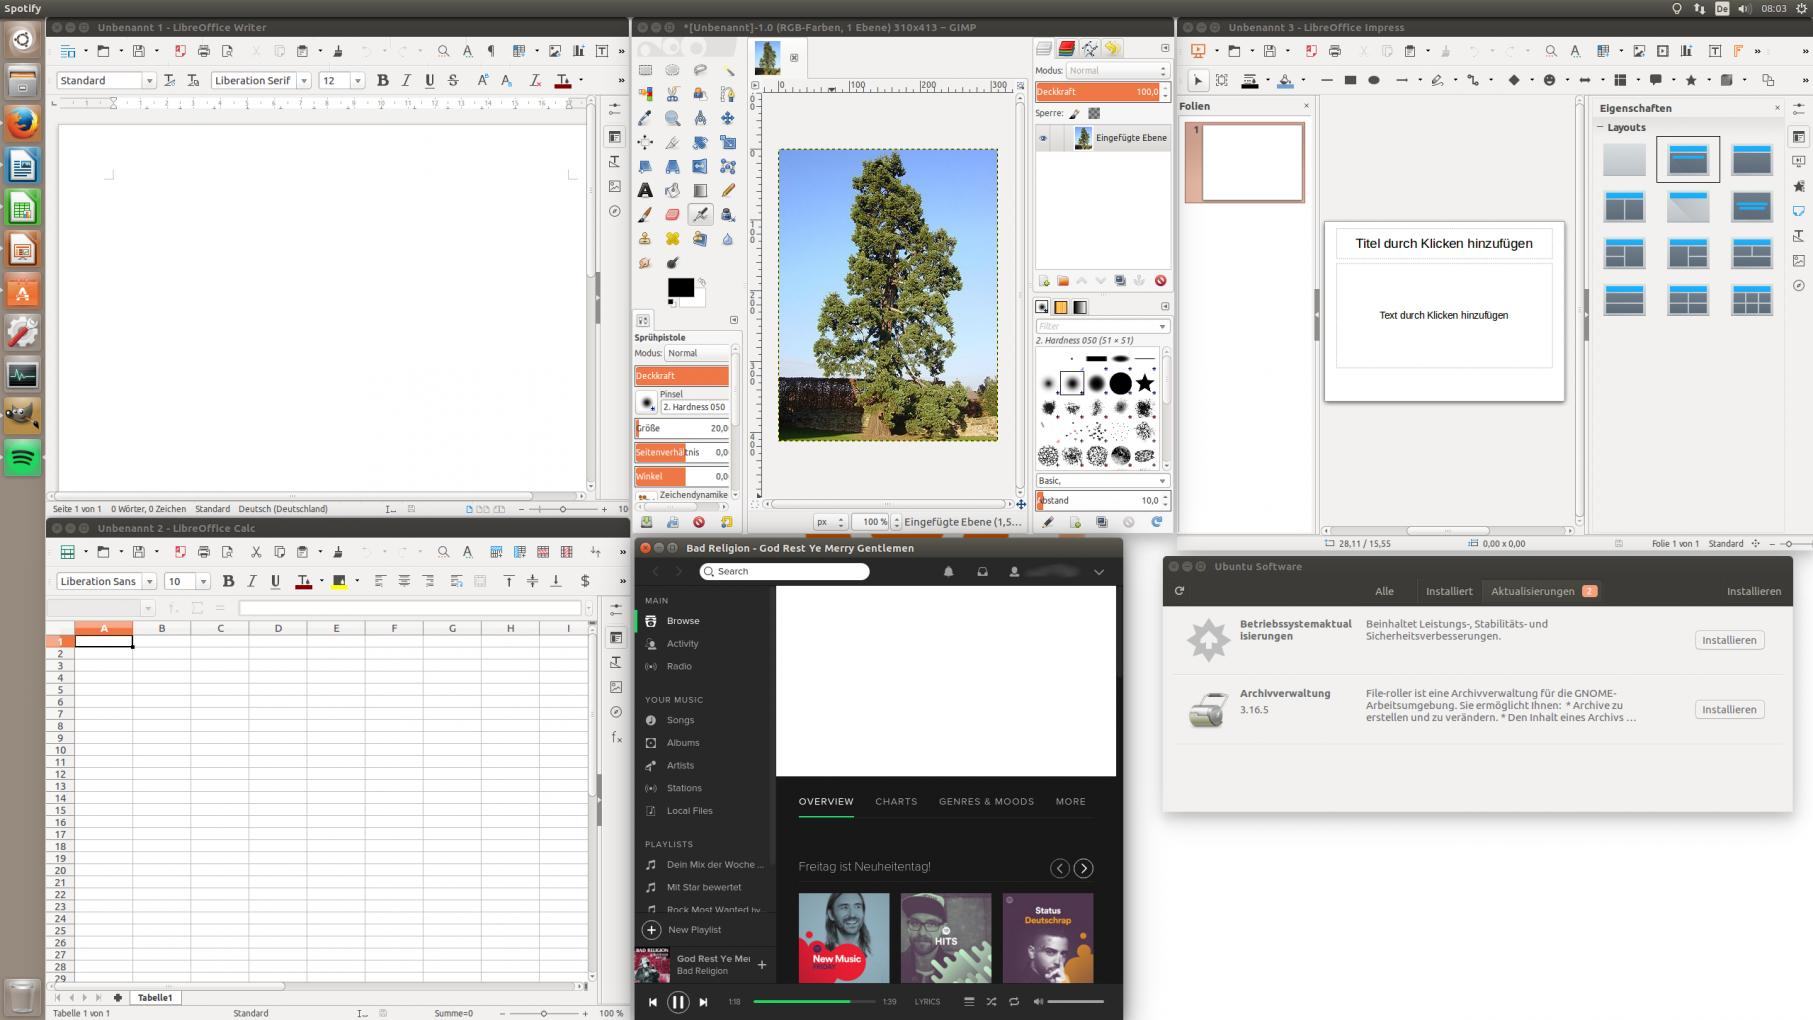Open the Installiert tab in Ubuntu Software
Image resolution: width=1813 pixels, height=1020 pixels.
point(1449,591)
